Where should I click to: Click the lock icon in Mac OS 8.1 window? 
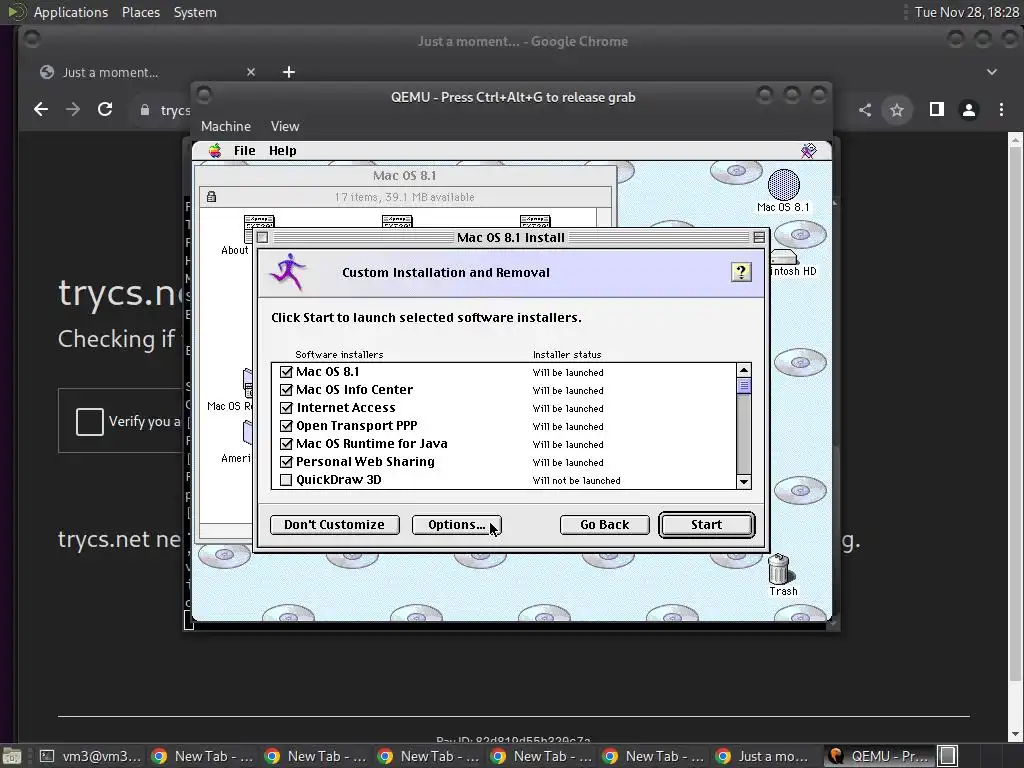[x=211, y=197]
